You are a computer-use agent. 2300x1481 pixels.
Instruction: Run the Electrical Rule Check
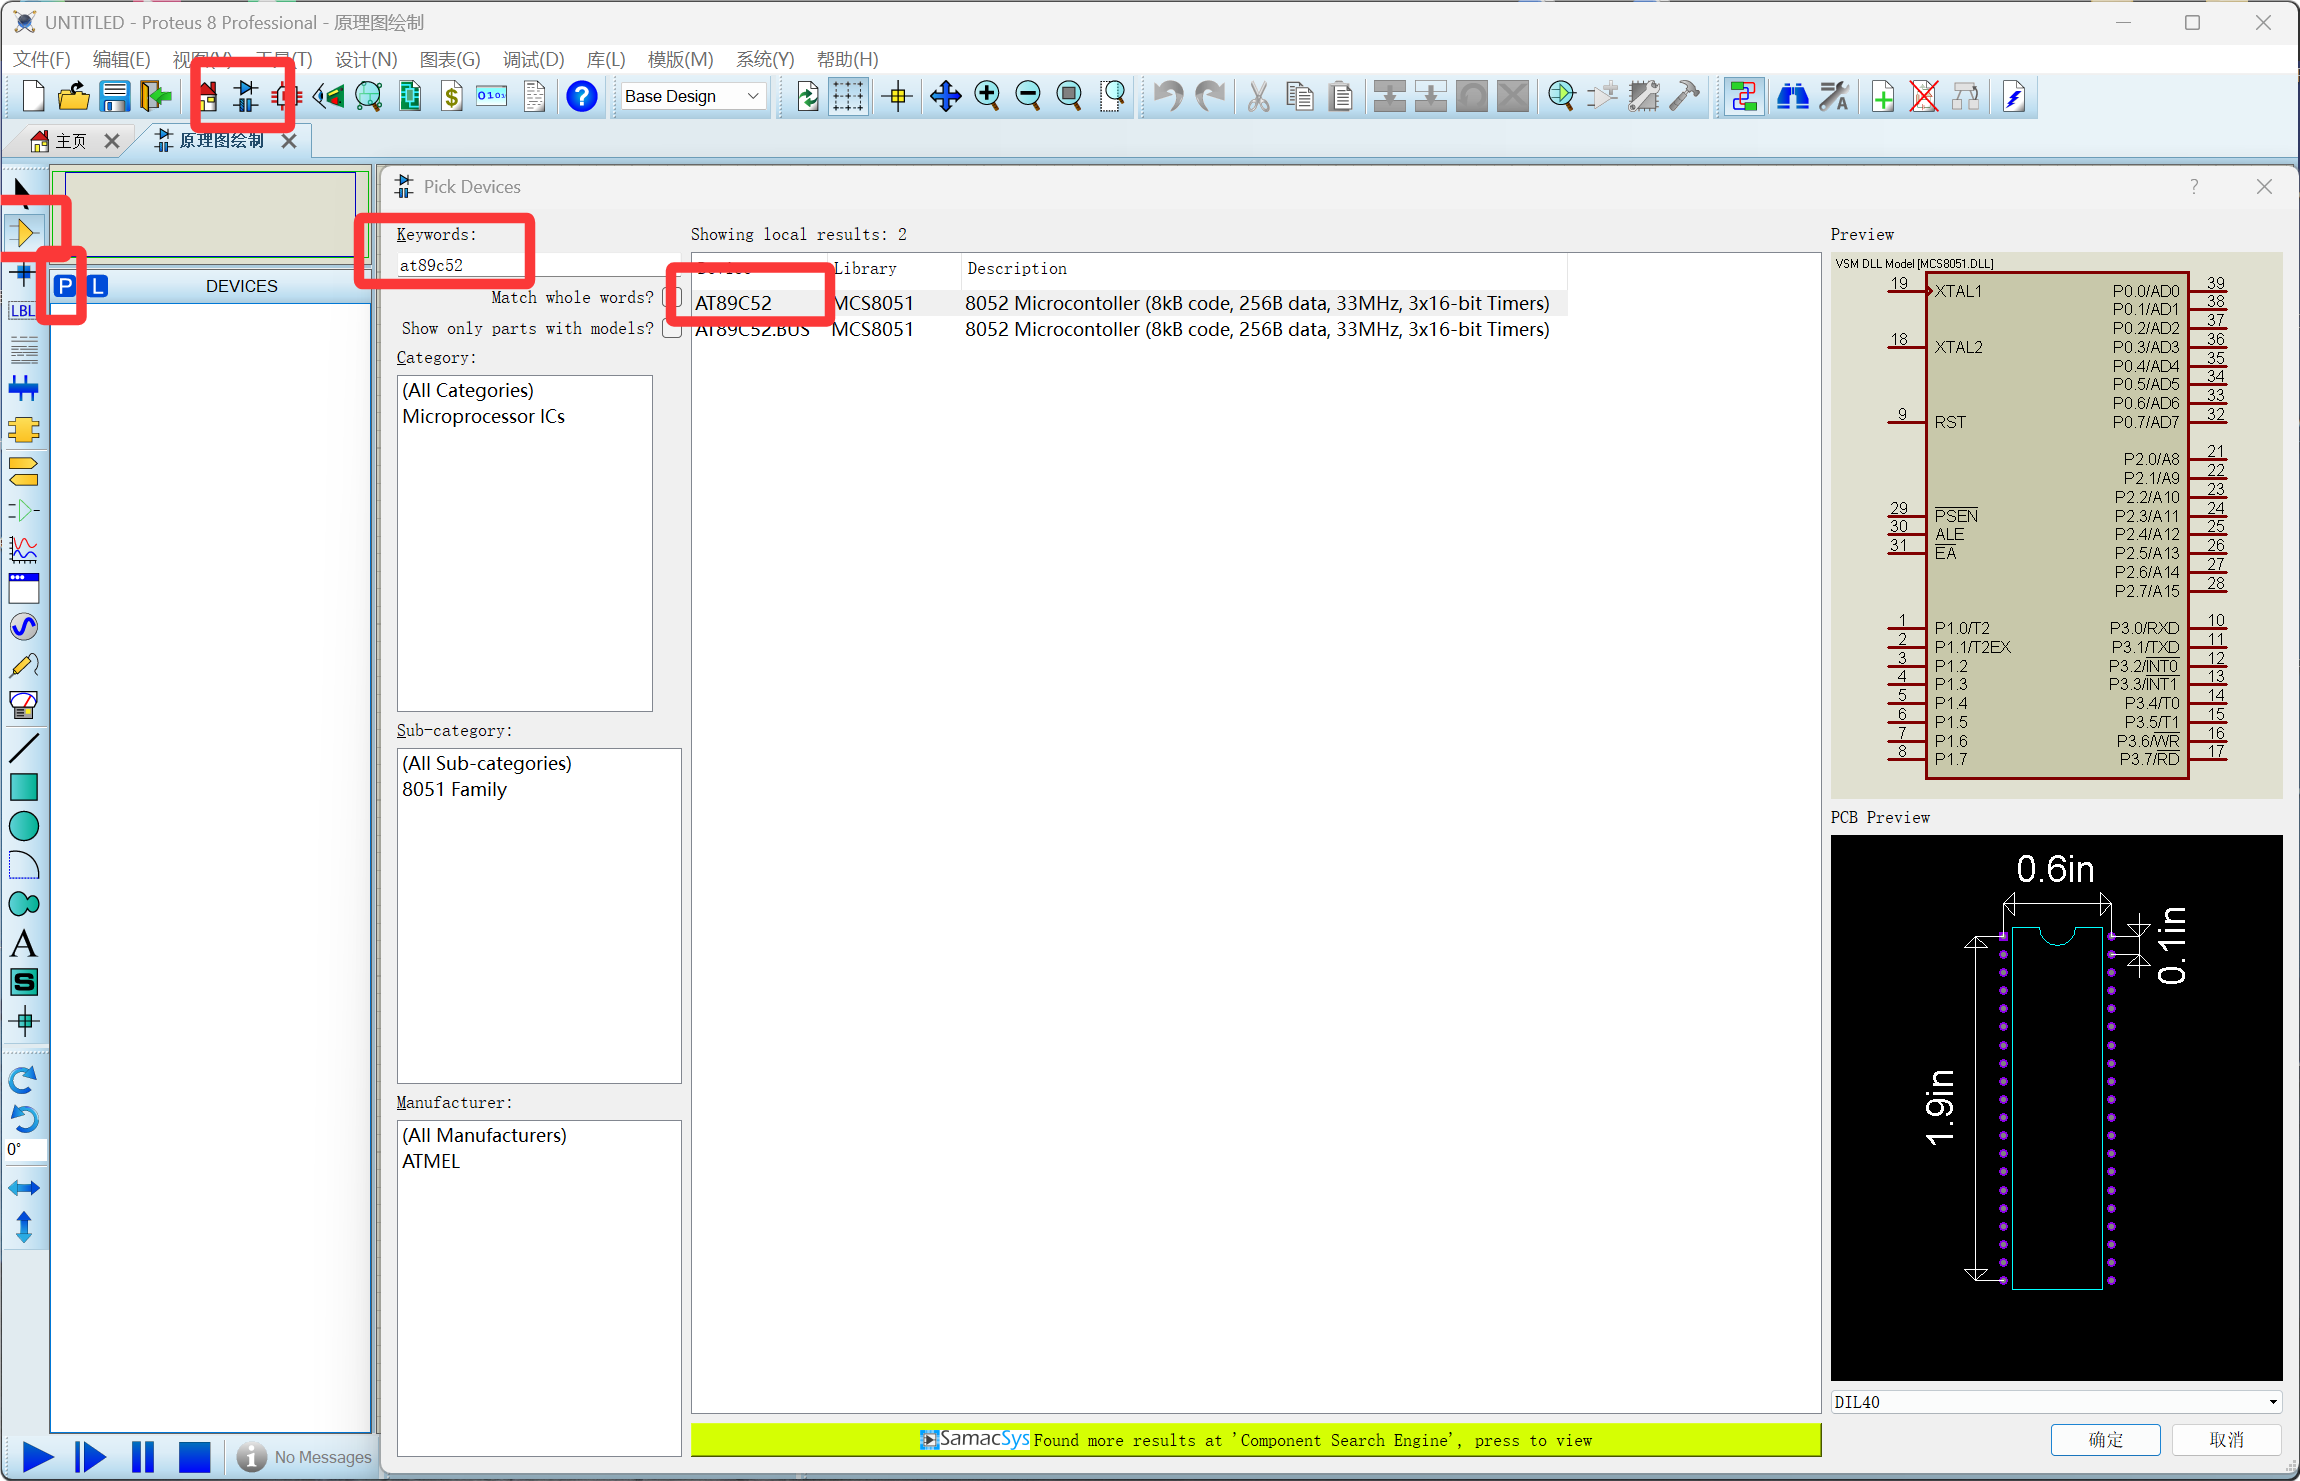(x=2013, y=96)
